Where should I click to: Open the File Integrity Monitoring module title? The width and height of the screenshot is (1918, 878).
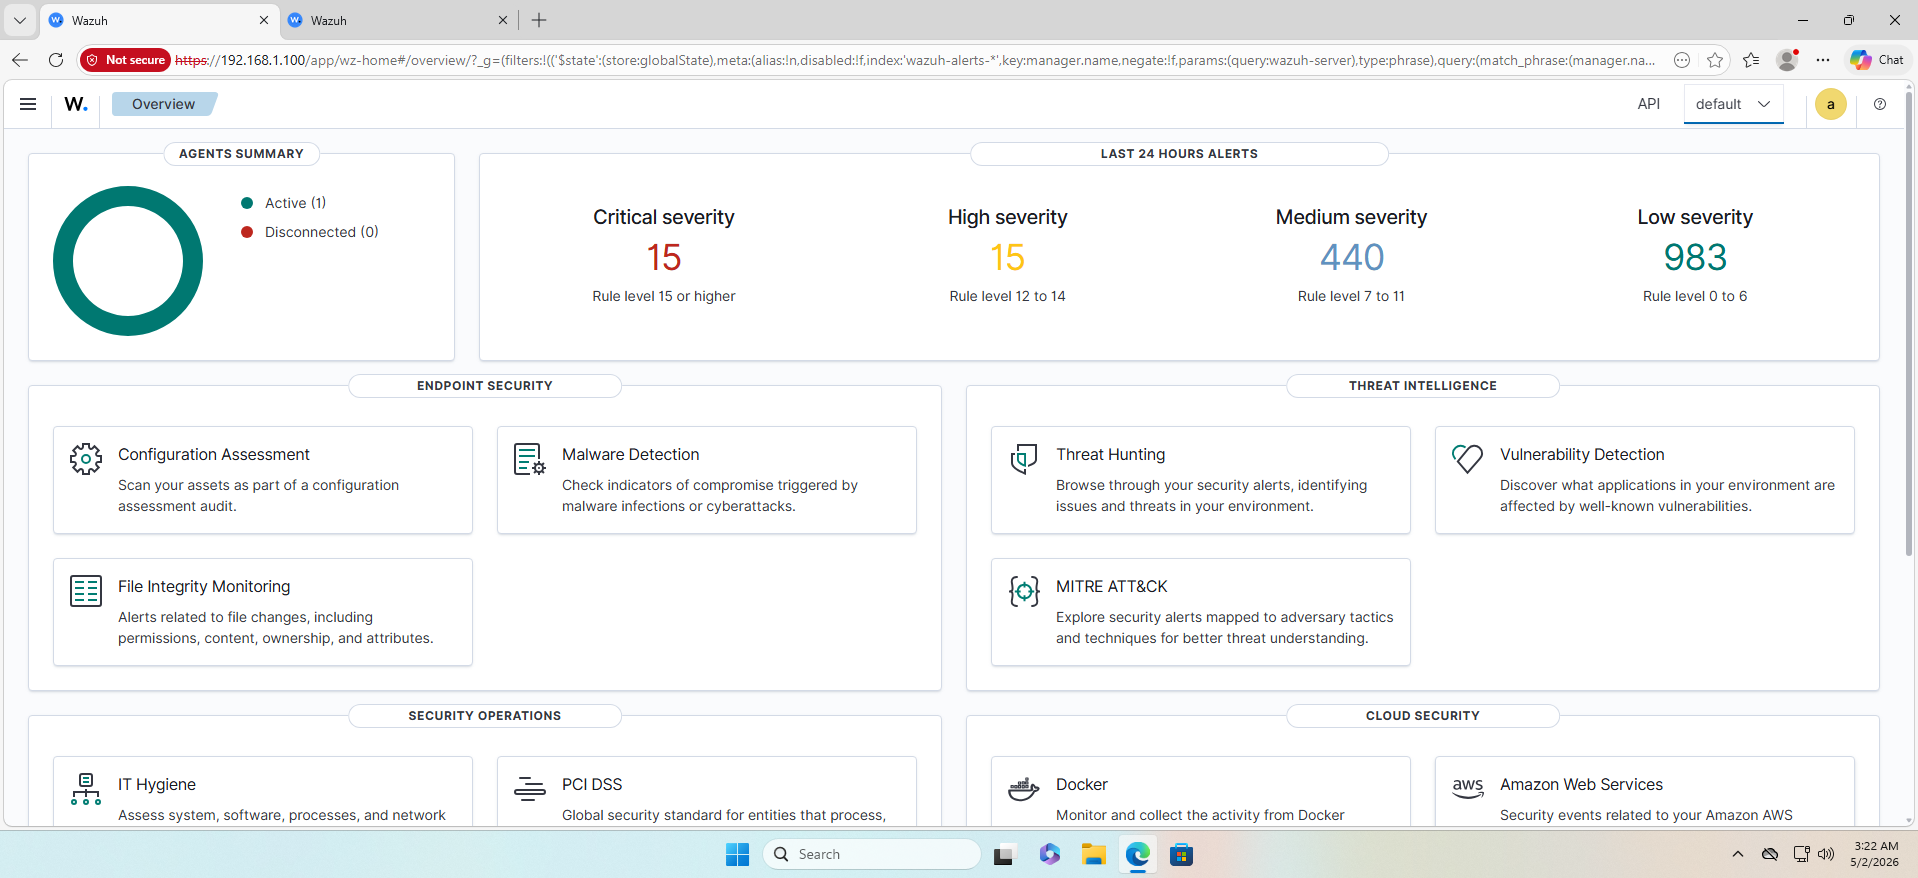(x=204, y=587)
